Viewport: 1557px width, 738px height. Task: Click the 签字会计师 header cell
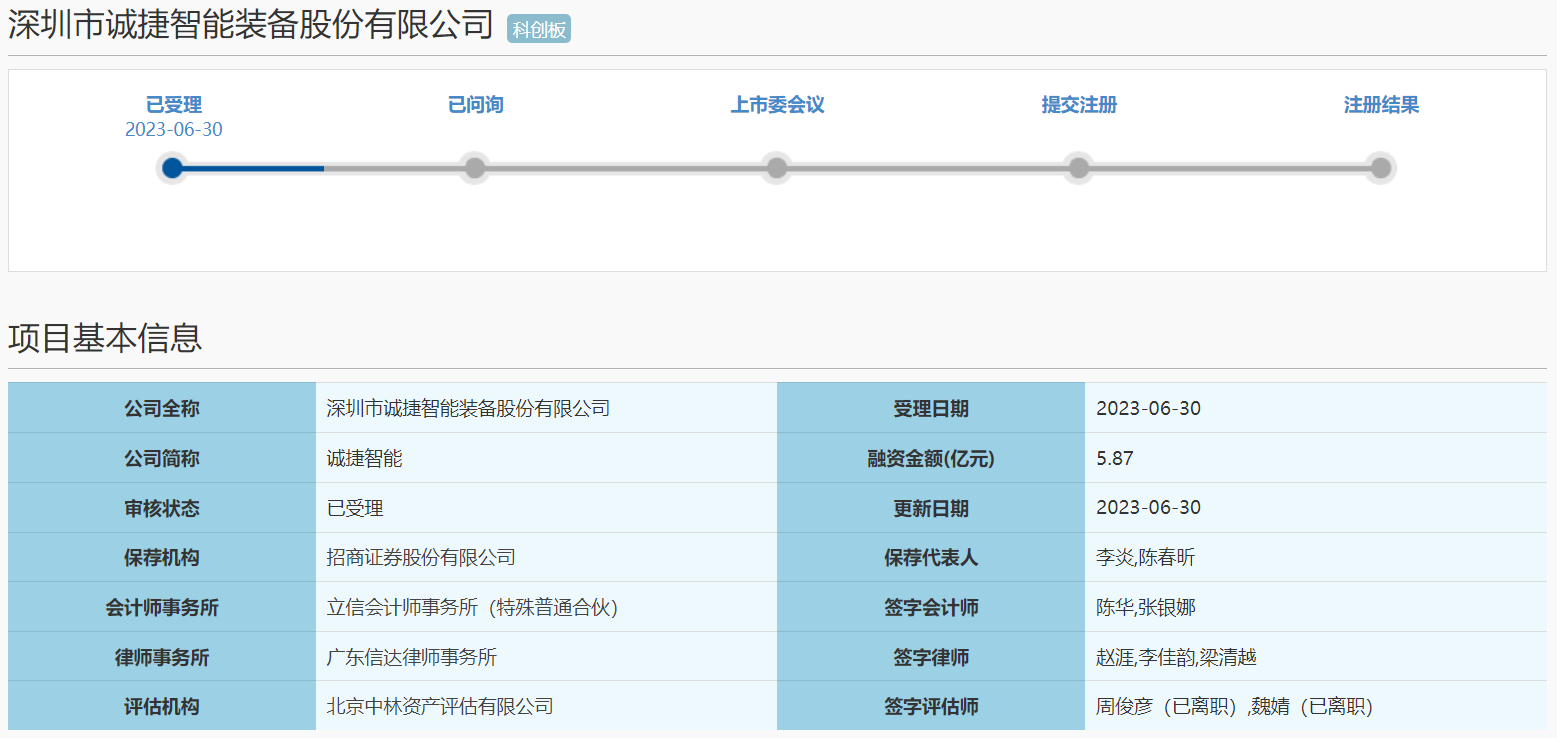[931, 607]
